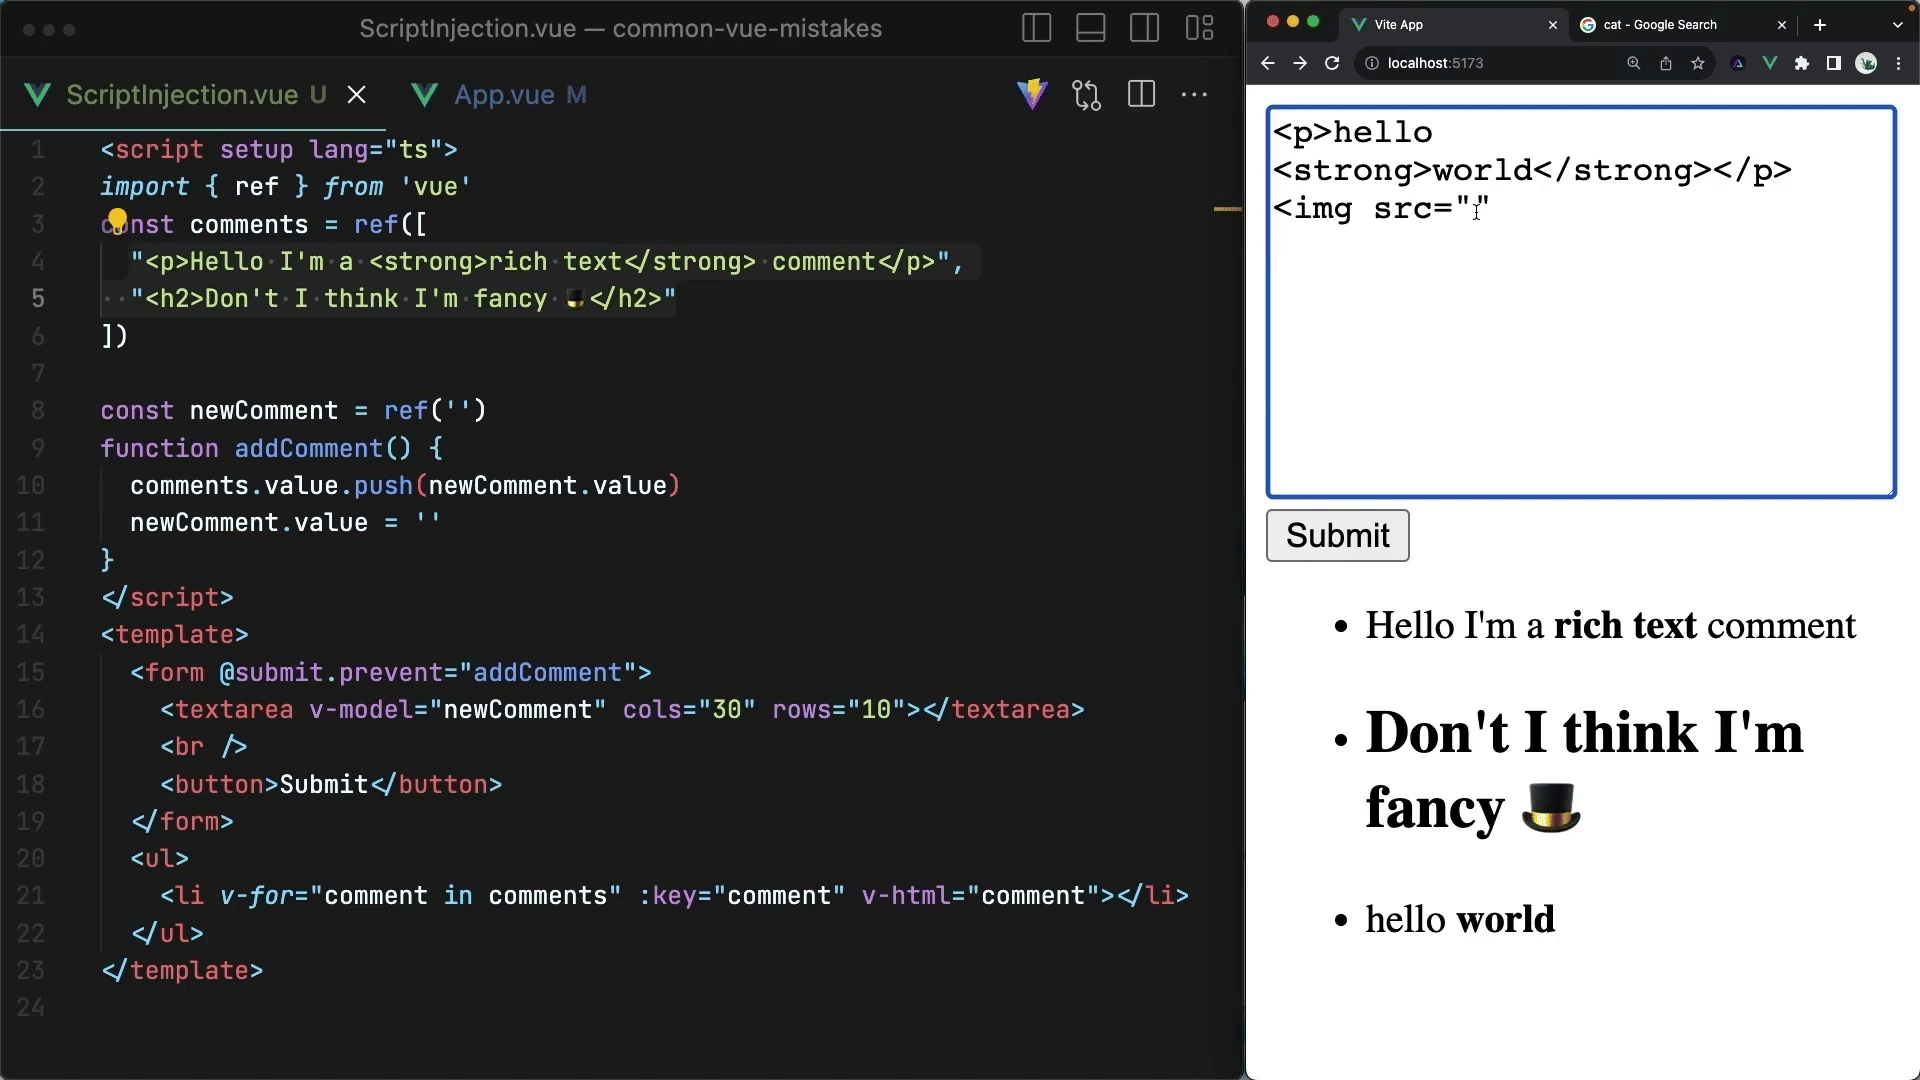The width and height of the screenshot is (1920, 1080).
Task: Click the lightbulb code action icon
Action: pyautogui.click(x=117, y=219)
